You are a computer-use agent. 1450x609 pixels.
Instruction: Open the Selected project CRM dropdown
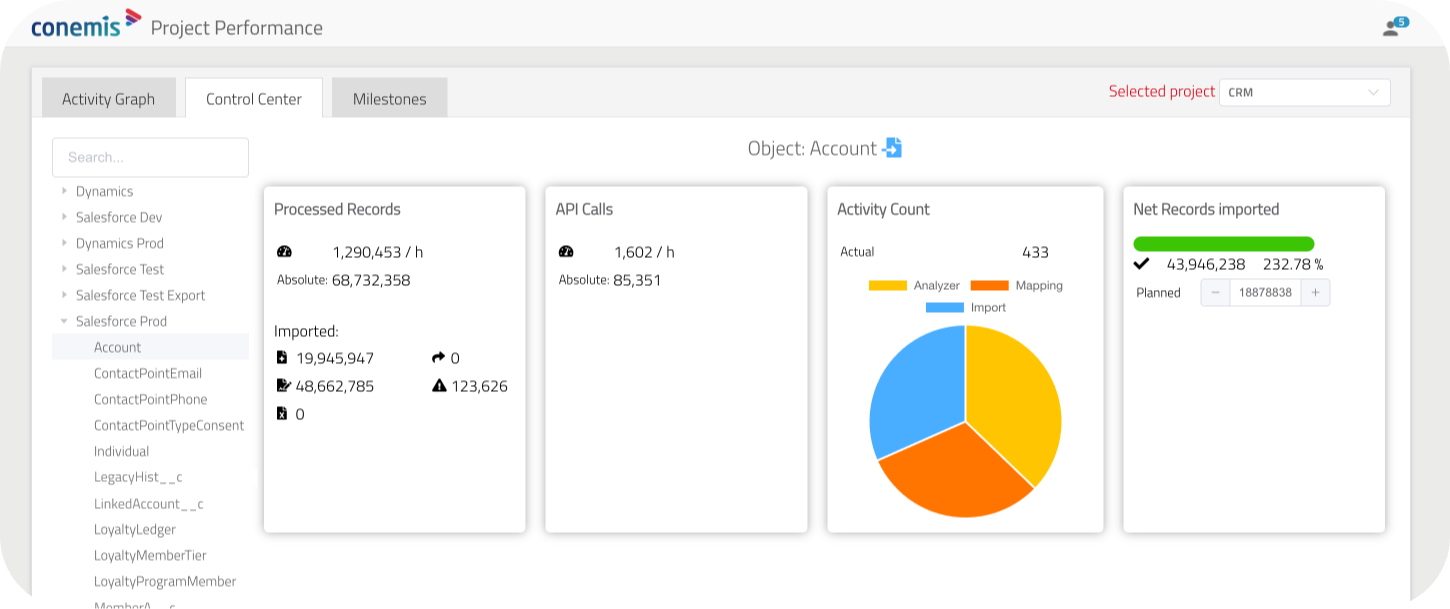pyautogui.click(x=1303, y=91)
